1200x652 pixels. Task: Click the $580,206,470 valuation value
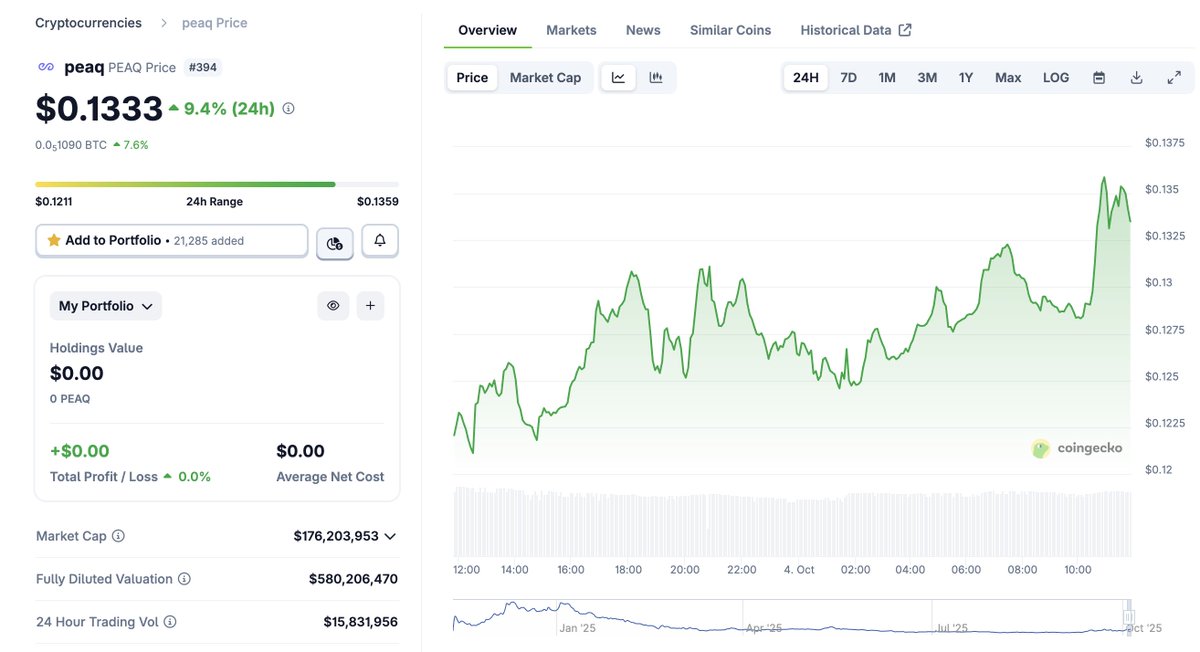coord(353,579)
